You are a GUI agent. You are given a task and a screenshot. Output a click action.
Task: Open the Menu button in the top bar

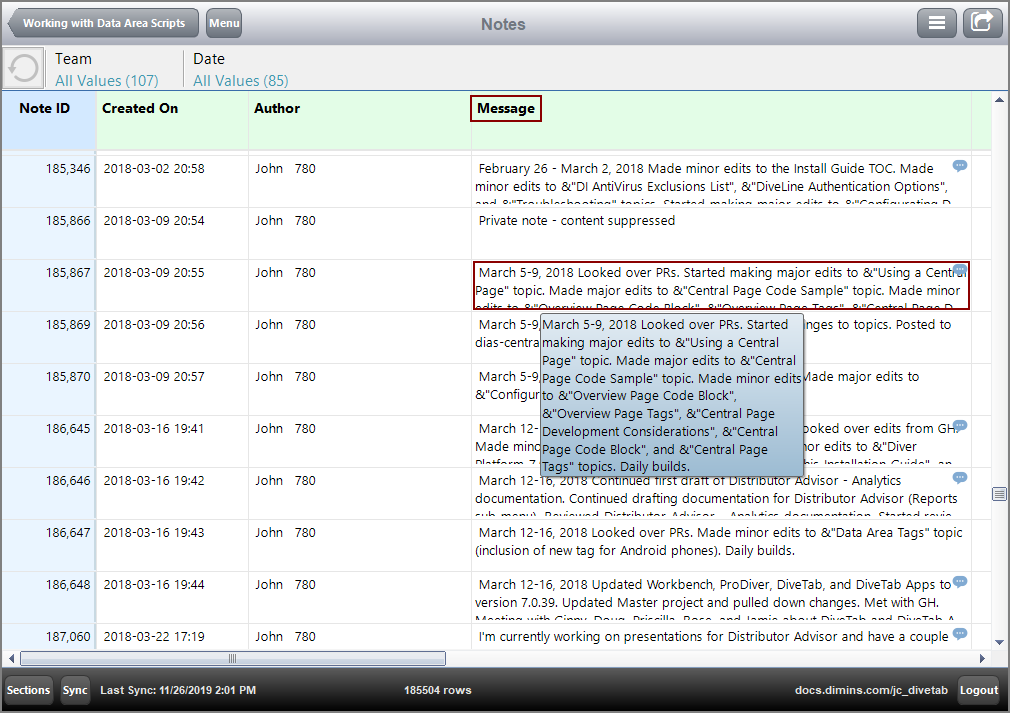click(x=222, y=23)
